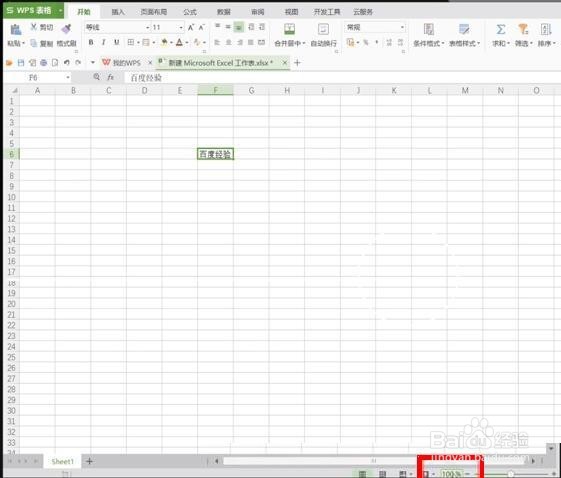561x478 pixels.
Task: Toggle Italic formatting
Action: [x=103, y=42]
